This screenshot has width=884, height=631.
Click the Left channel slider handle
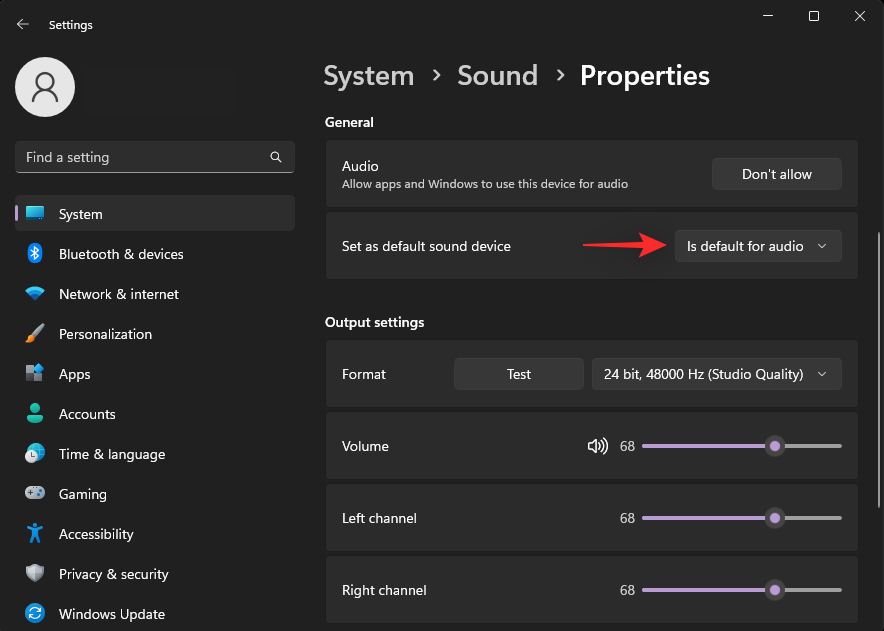point(774,518)
